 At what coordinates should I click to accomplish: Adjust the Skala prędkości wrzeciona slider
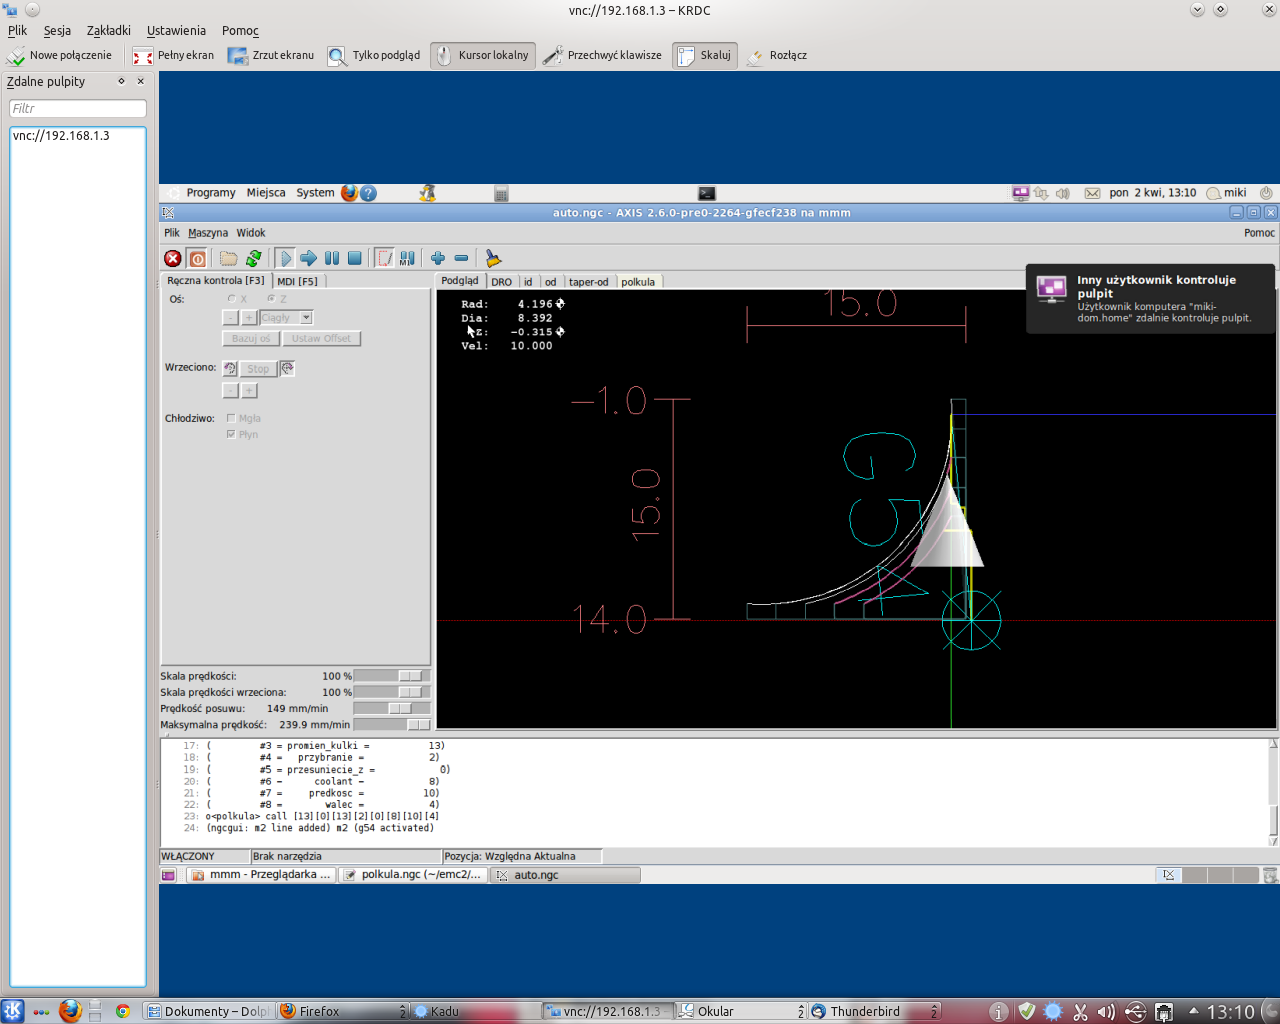(392, 692)
